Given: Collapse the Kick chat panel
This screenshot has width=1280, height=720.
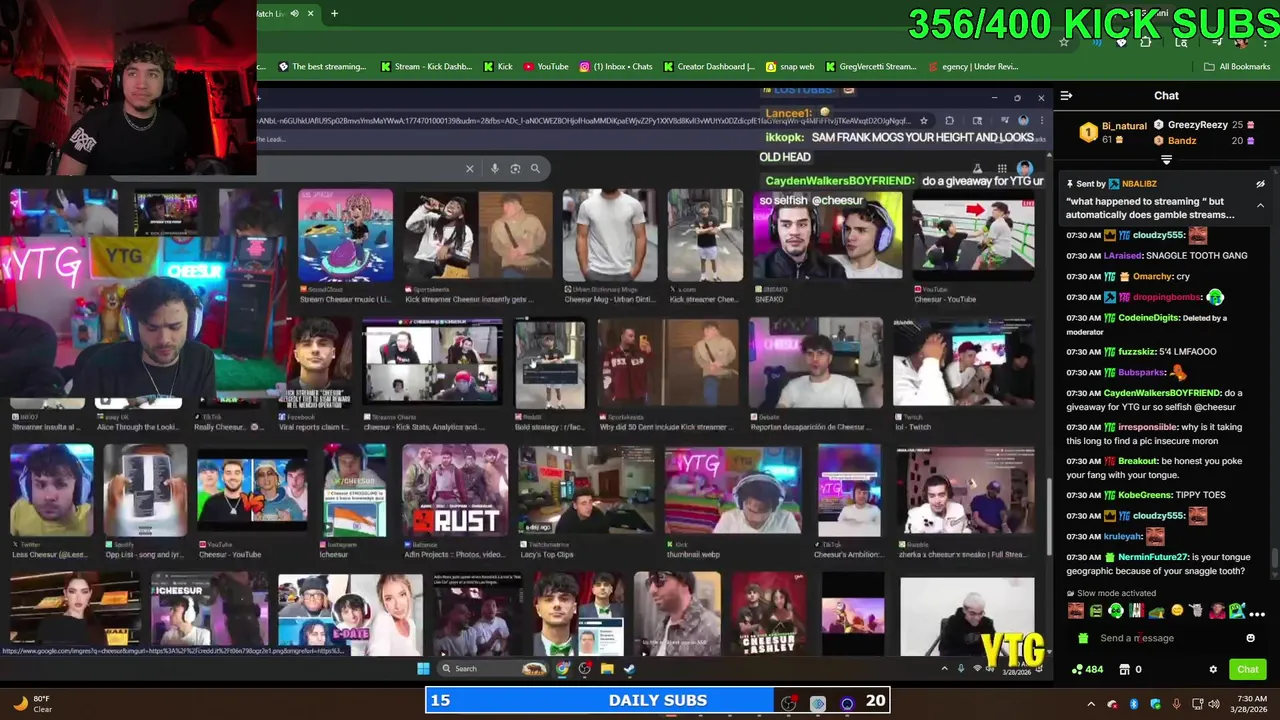Looking at the screenshot, I should 1066,95.
